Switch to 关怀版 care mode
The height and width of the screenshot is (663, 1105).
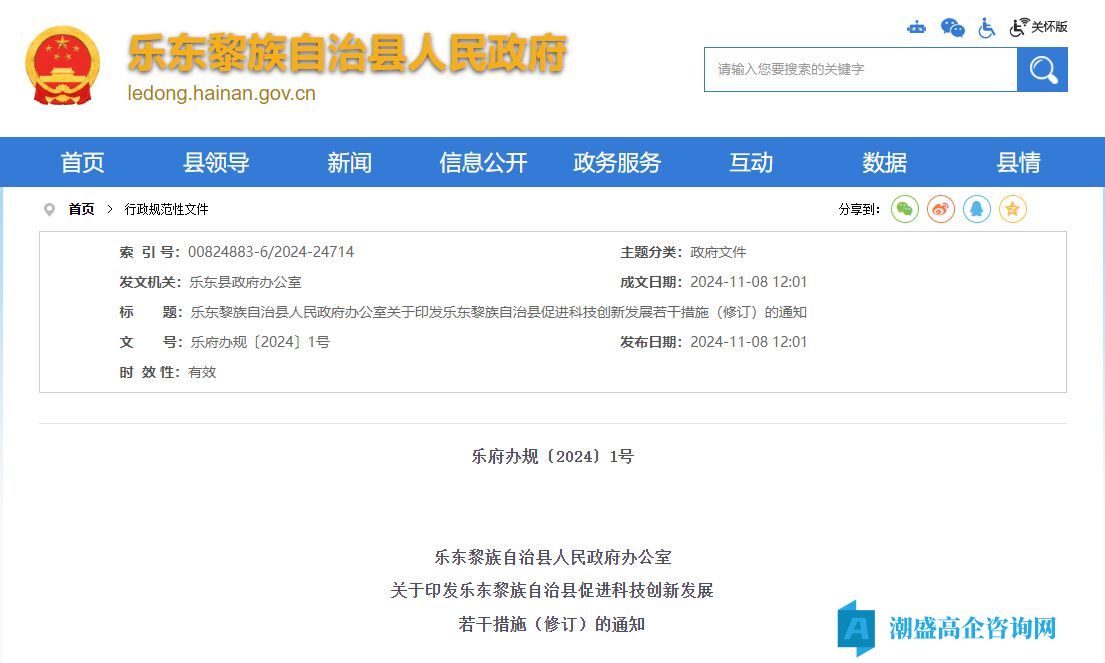pyautogui.click(x=1040, y=28)
